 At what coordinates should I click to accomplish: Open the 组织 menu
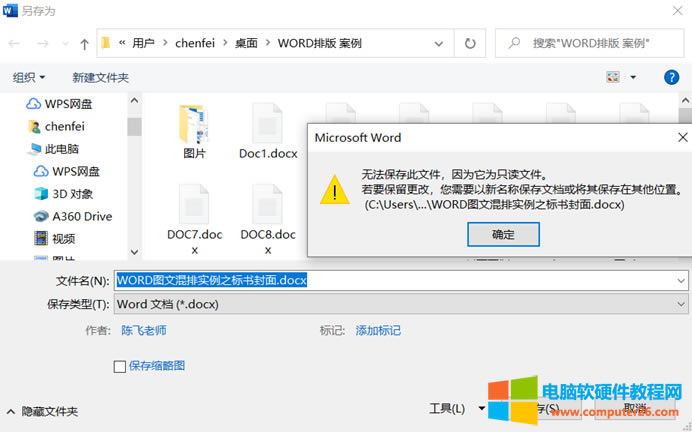tap(29, 78)
